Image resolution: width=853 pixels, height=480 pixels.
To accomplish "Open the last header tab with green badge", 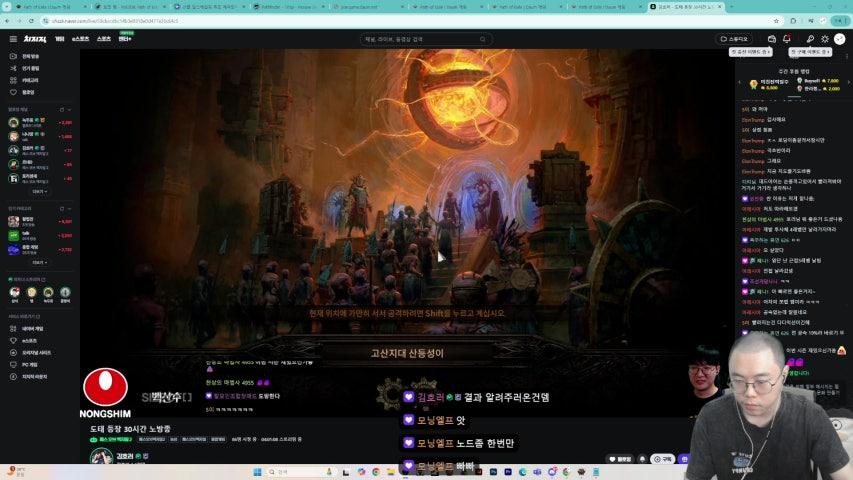I will [x=125, y=38].
